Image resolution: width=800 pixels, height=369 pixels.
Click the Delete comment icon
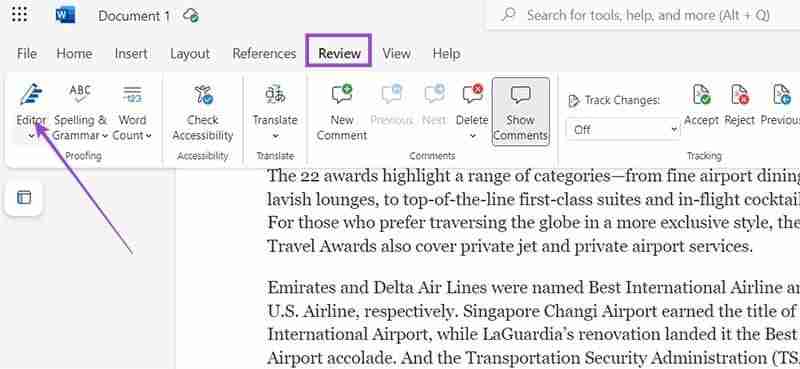tap(472, 94)
